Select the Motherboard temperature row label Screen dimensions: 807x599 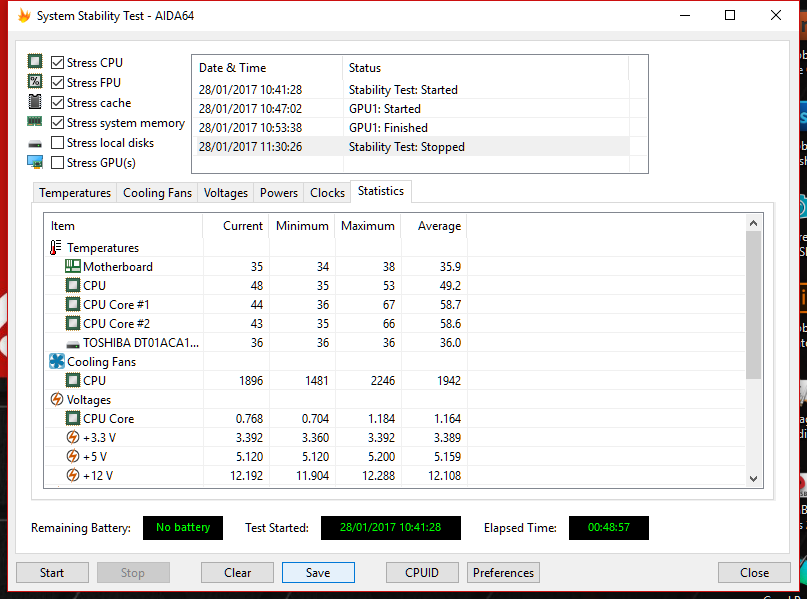(x=118, y=267)
